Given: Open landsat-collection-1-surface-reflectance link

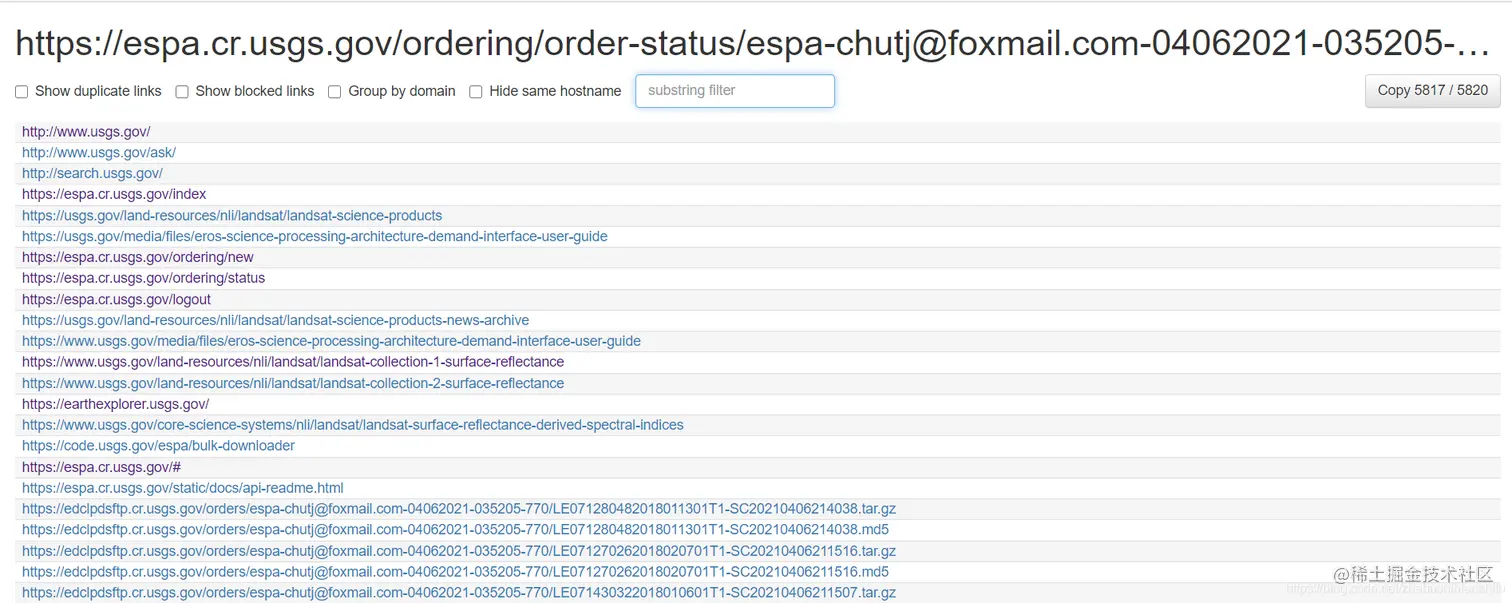Looking at the screenshot, I should click(293, 362).
